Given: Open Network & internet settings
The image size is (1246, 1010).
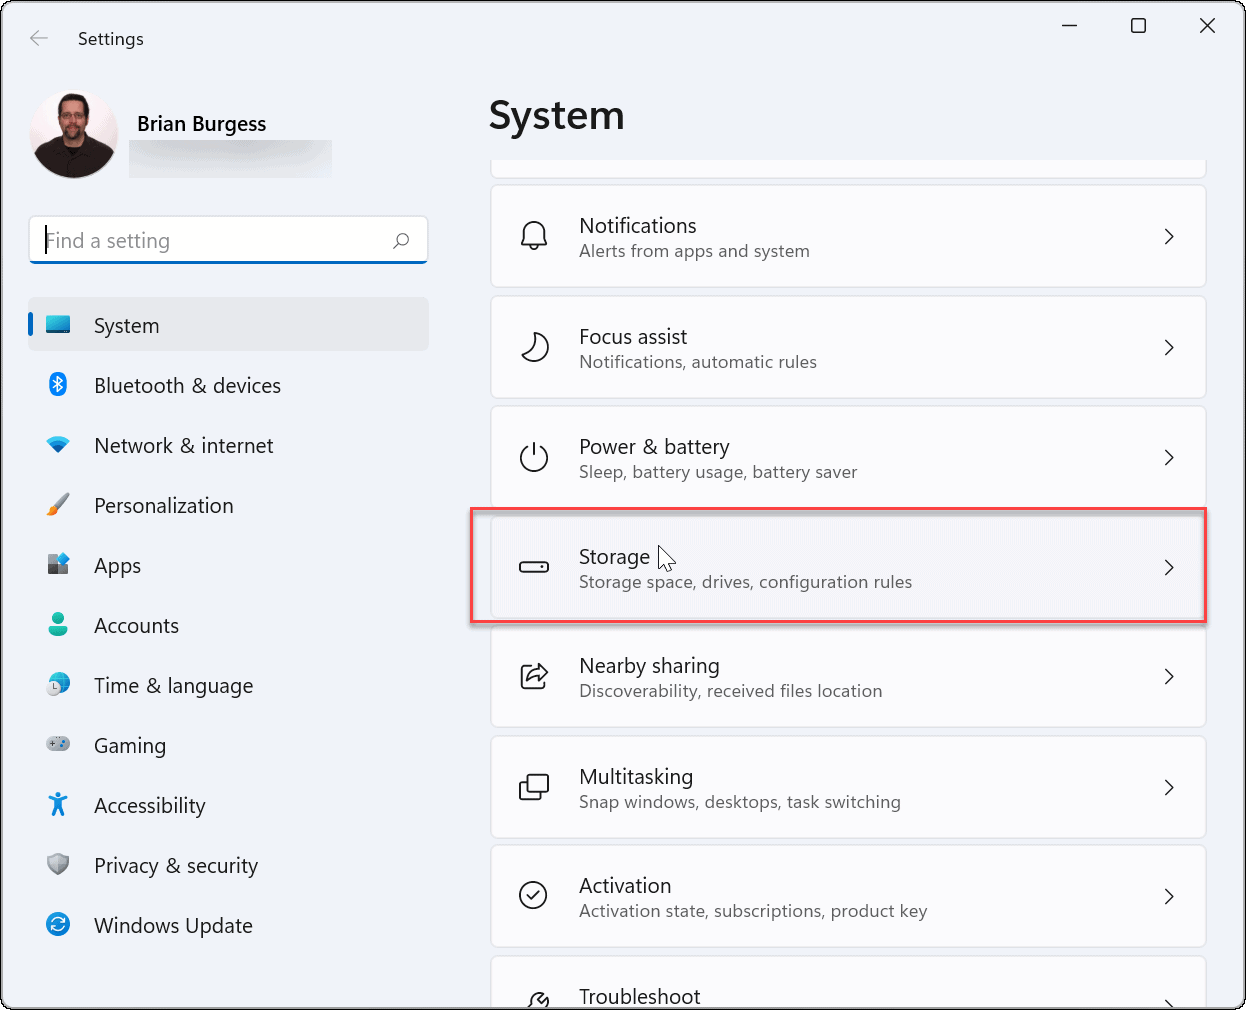Looking at the screenshot, I should click(x=229, y=445).
